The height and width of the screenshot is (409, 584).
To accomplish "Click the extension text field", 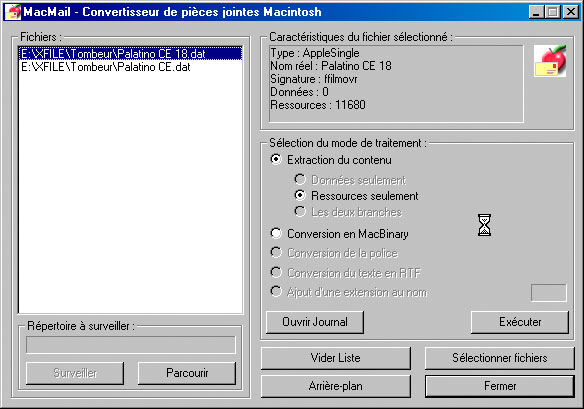I will click(x=549, y=293).
